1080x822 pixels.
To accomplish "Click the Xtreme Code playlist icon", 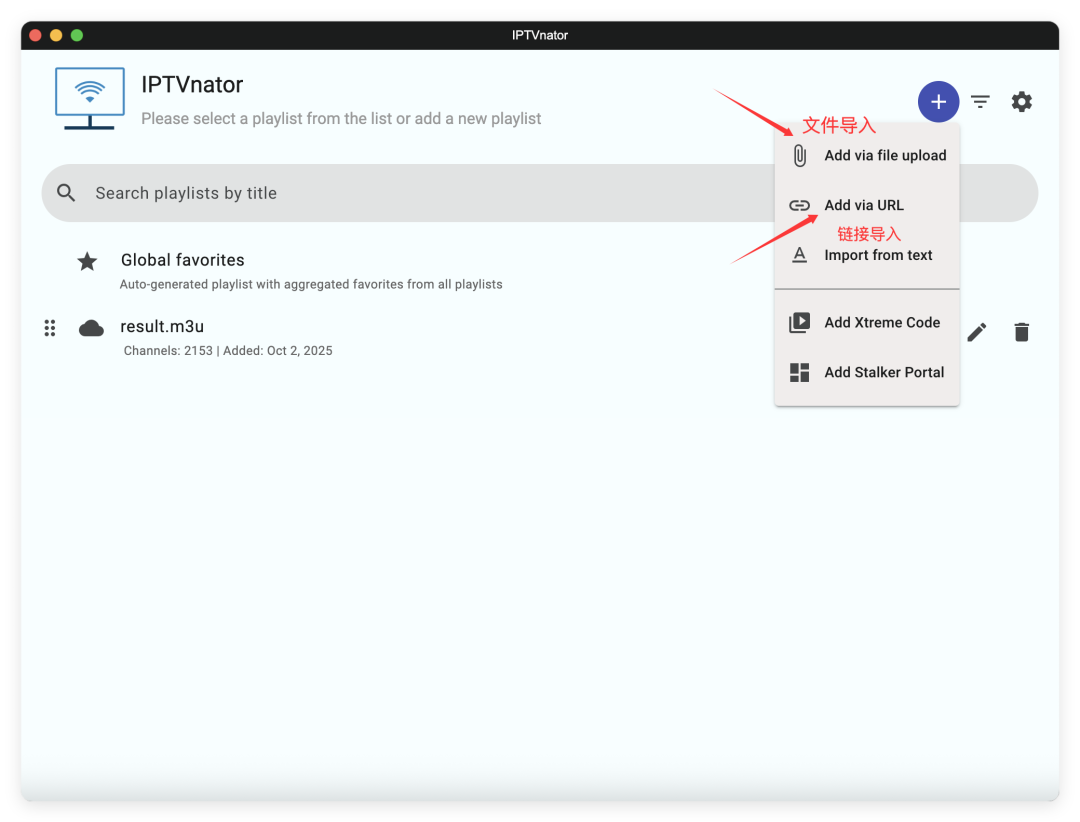I will coord(799,322).
